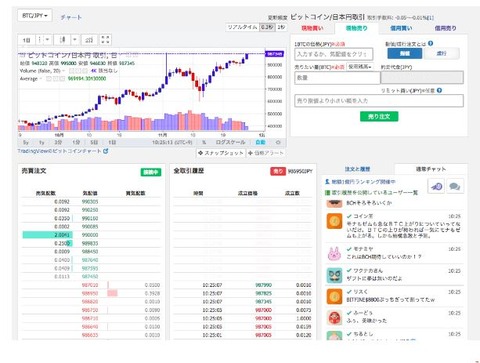Switch to the 注文と履歴 tab
Screen dimensions: 480x363
(x=357, y=169)
